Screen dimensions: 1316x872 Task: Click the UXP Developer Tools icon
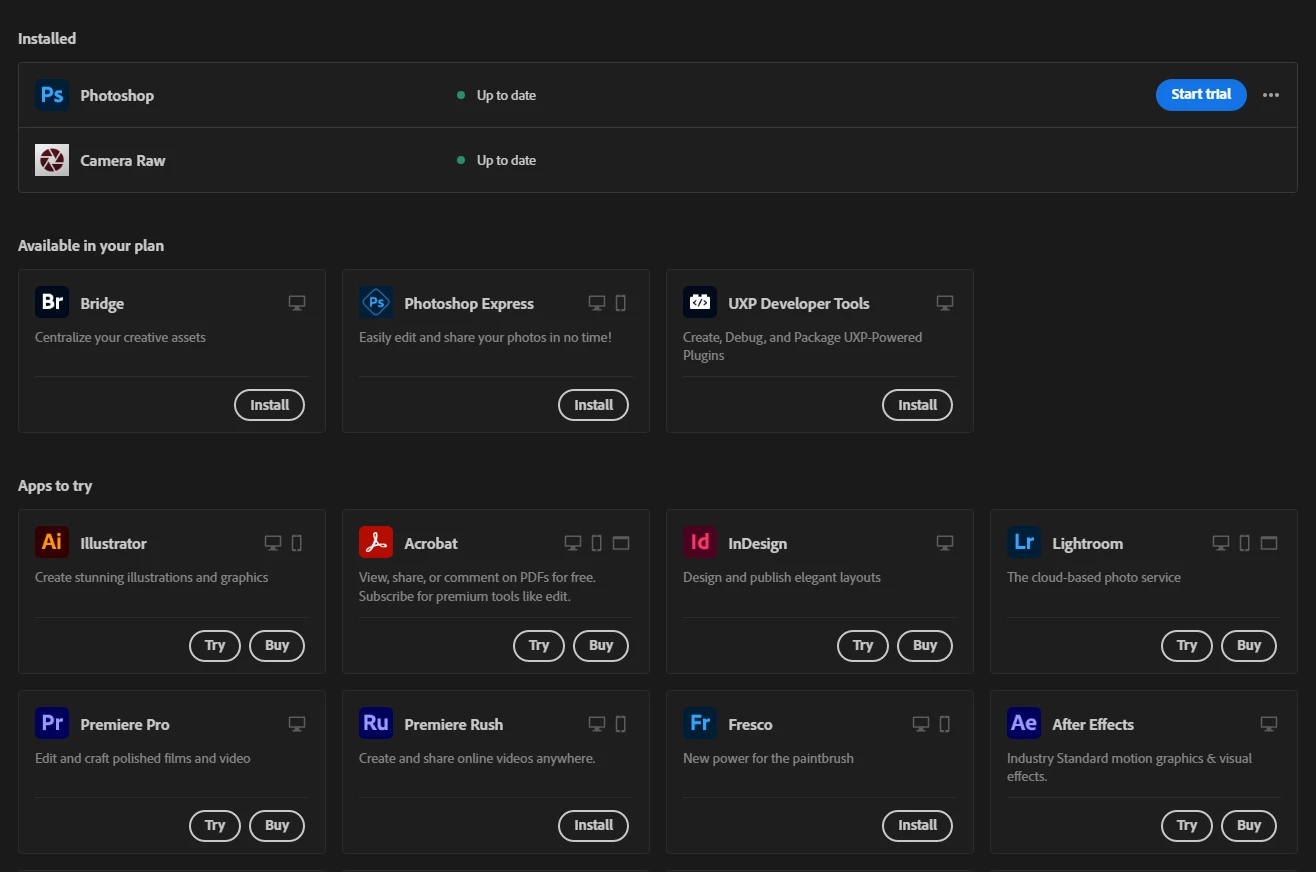(x=700, y=302)
